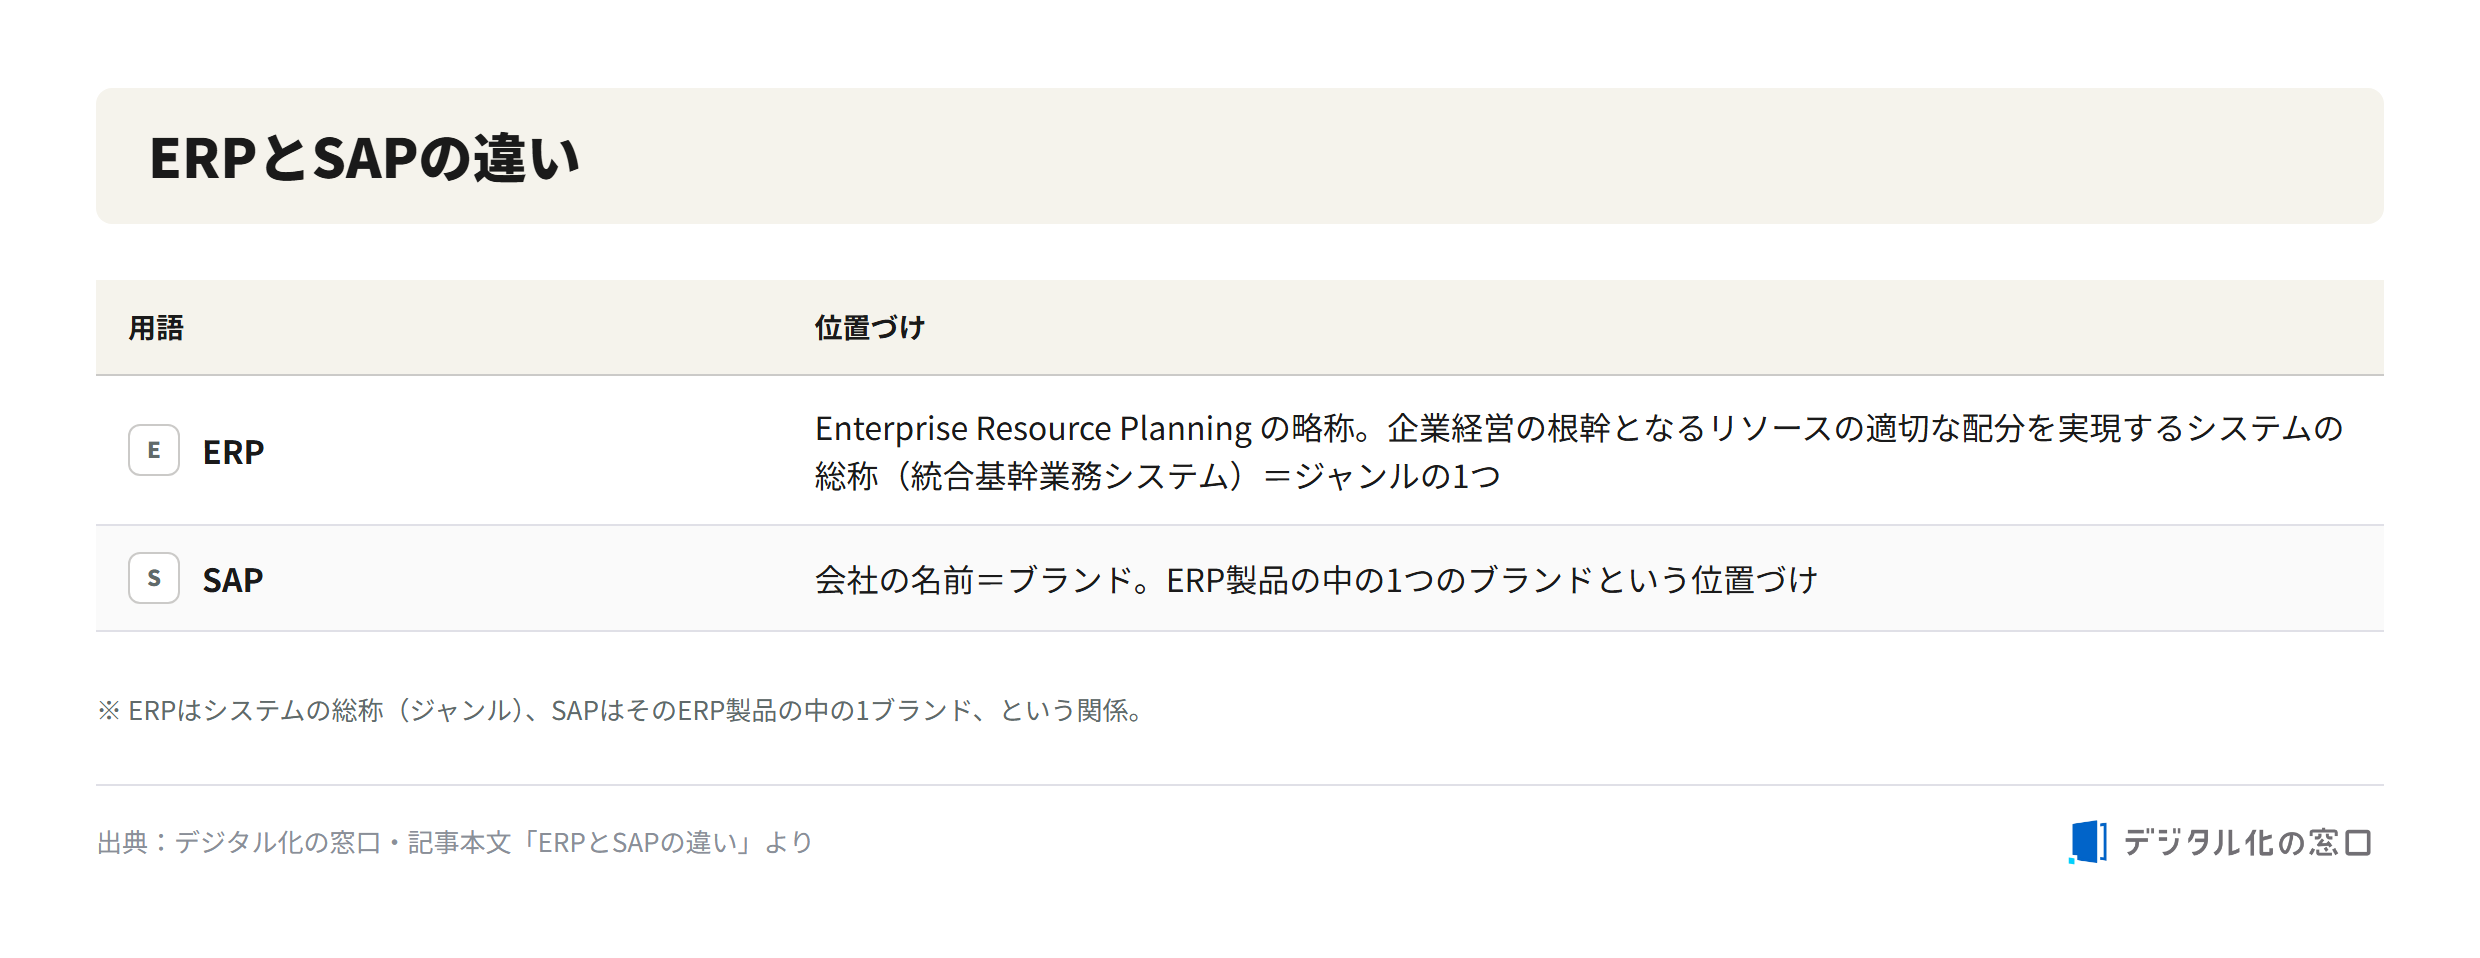The width and height of the screenshot is (2480, 958).
Task: Click the blue デジタル化の窓口 logo icon
Action: (x=2088, y=842)
